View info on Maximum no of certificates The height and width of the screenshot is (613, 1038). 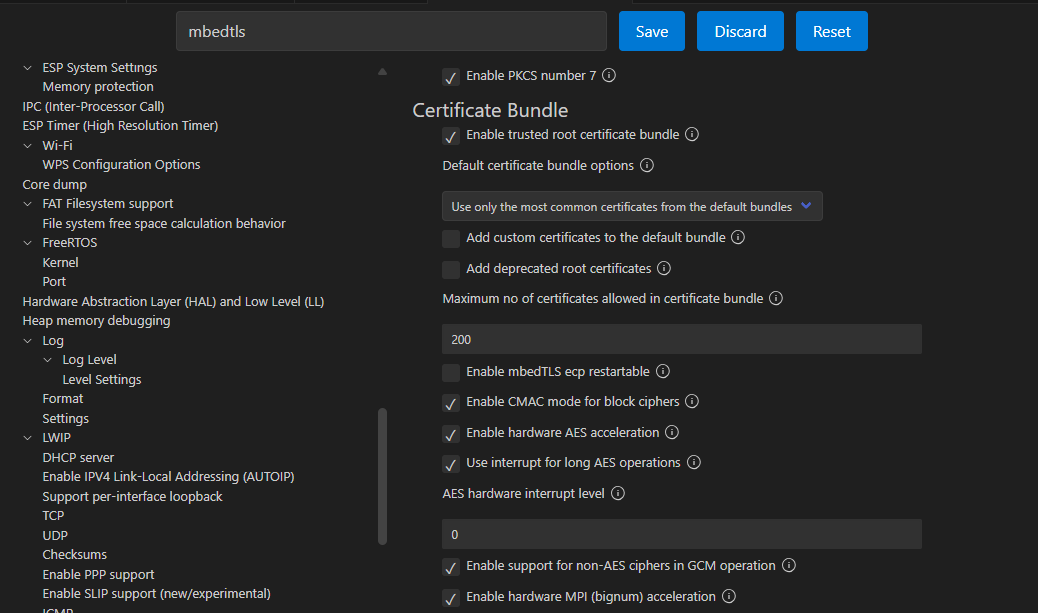pos(775,299)
